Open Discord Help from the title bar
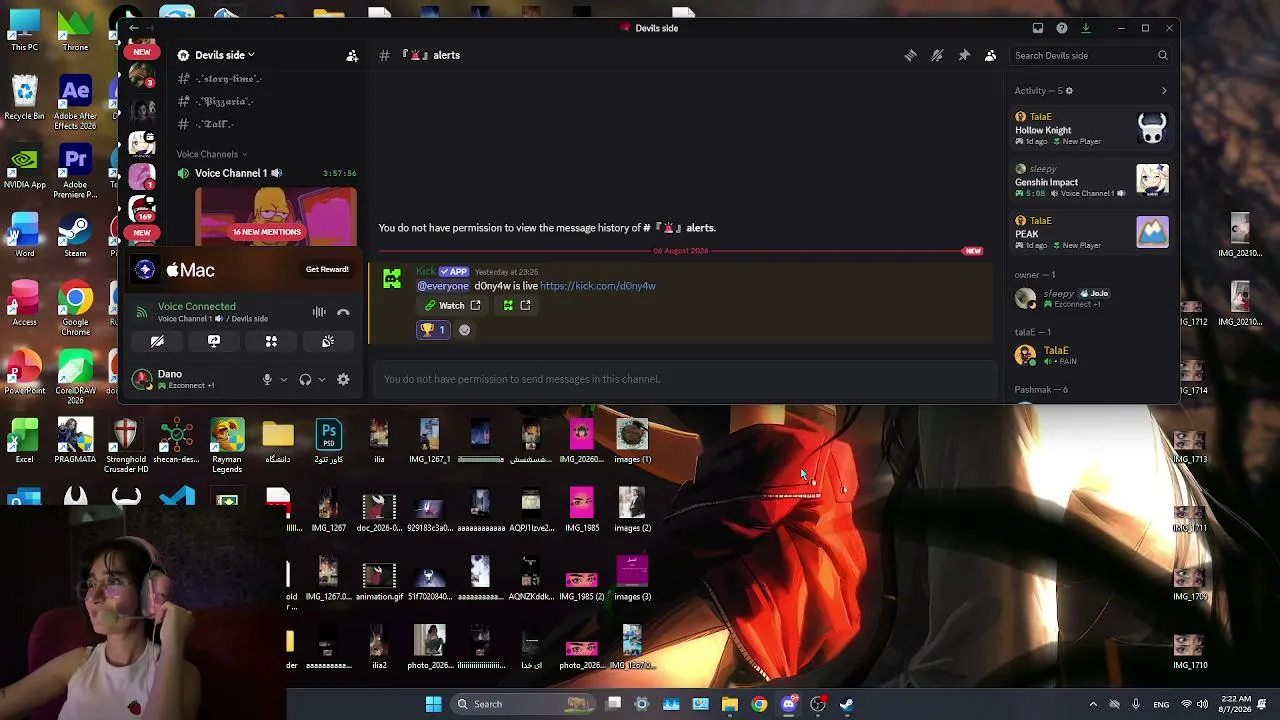This screenshot has height=720, width=1280. pyautogui.click(x=1062, y=28)
